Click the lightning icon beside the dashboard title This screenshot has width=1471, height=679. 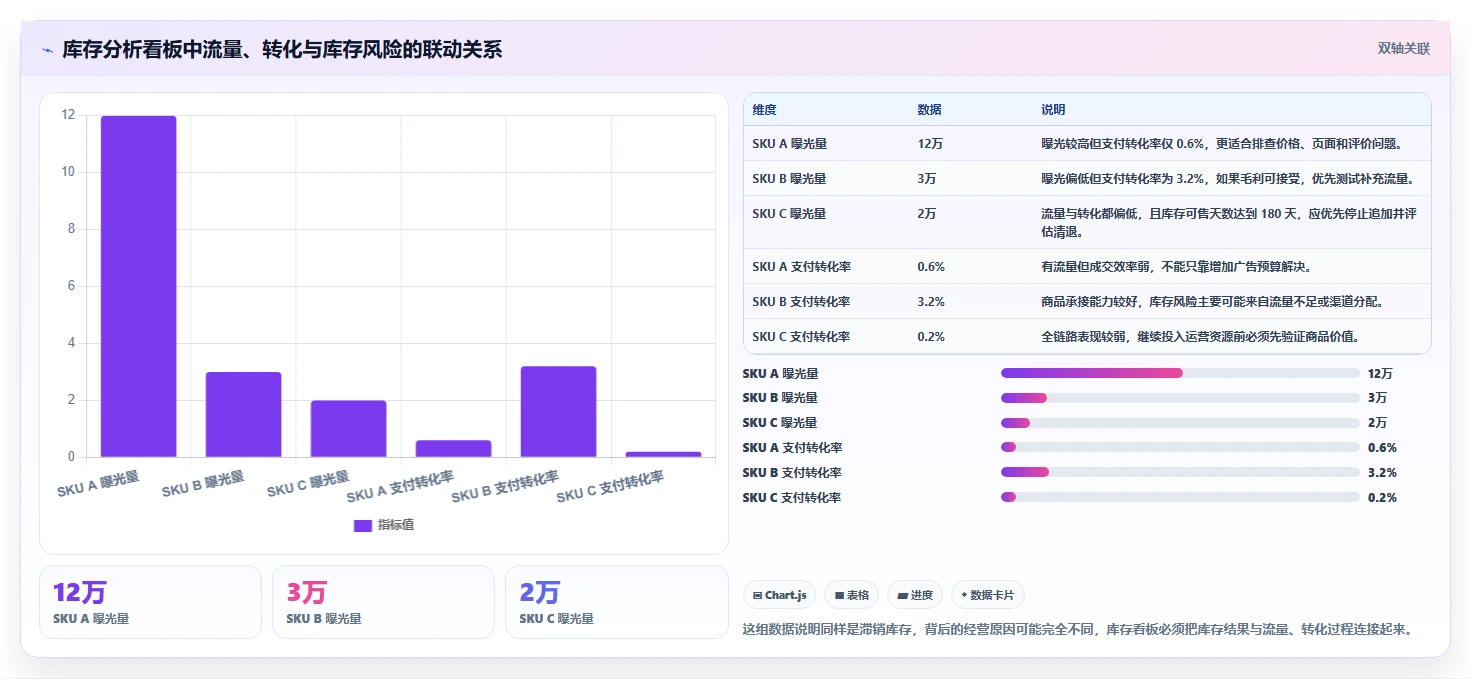[47, 49]
